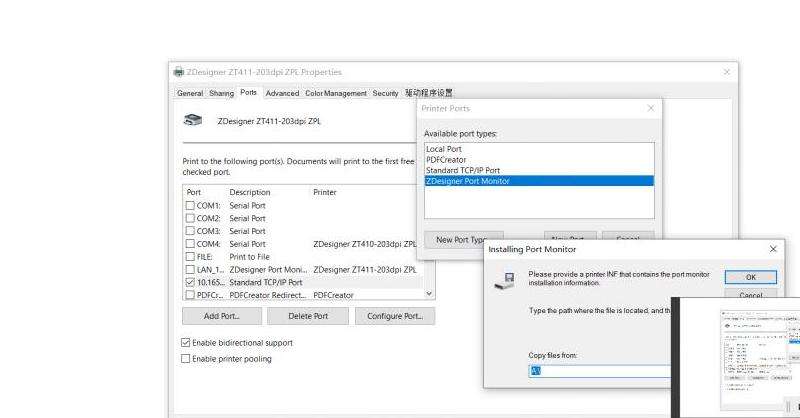Check the COM4 serial port checkbox
Viewport: 800px width, 418px height.
click(x=190, y=243)
